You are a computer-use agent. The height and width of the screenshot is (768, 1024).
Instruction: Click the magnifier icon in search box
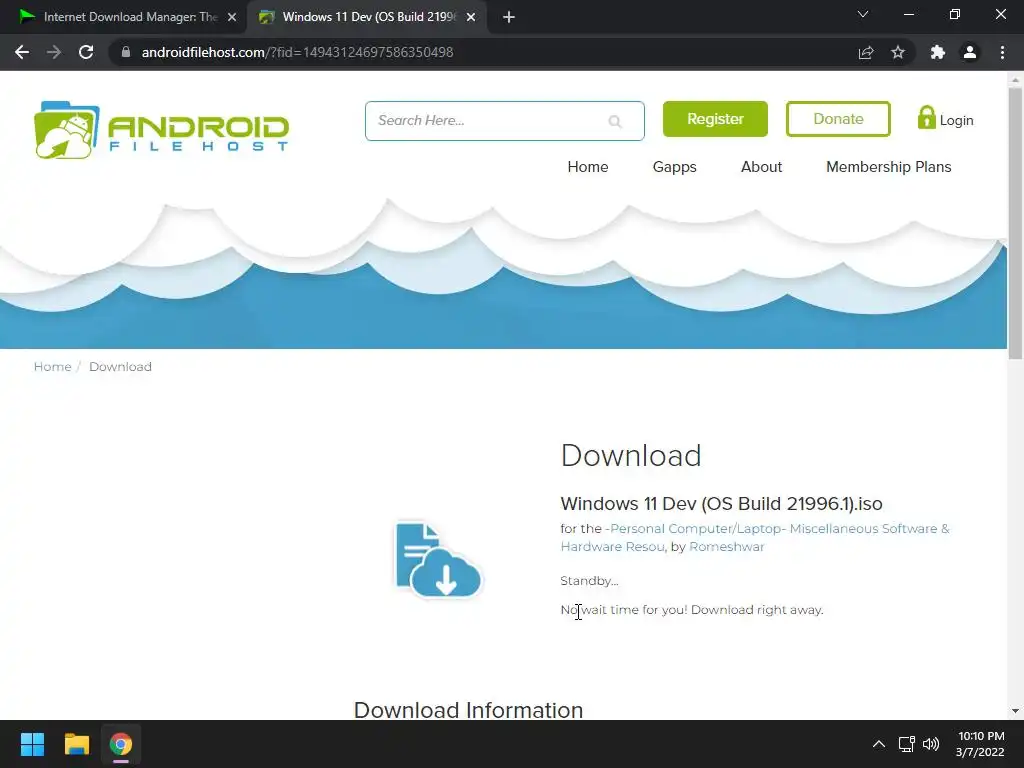point(615,121)
